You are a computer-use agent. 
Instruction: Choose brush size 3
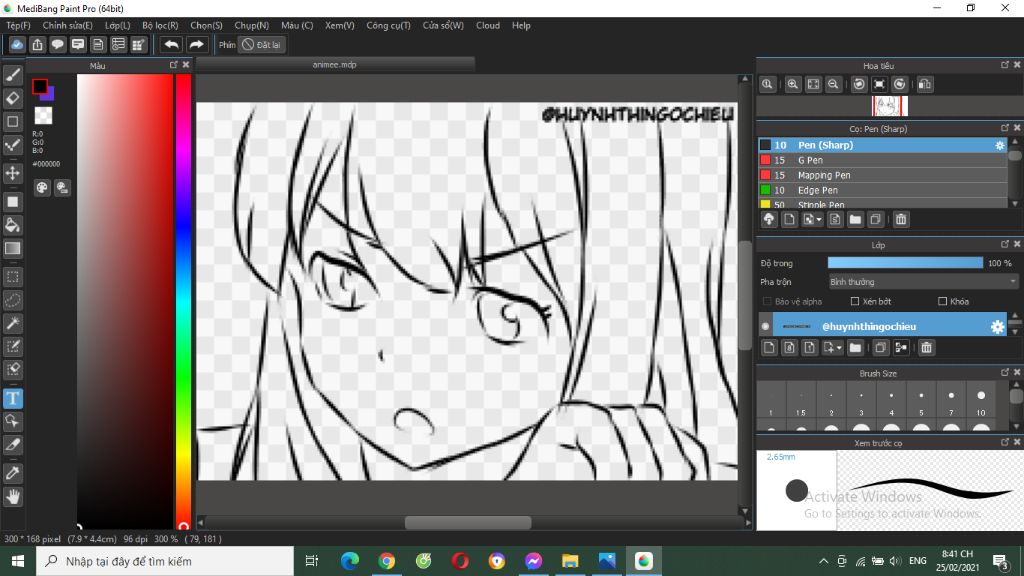861,400
